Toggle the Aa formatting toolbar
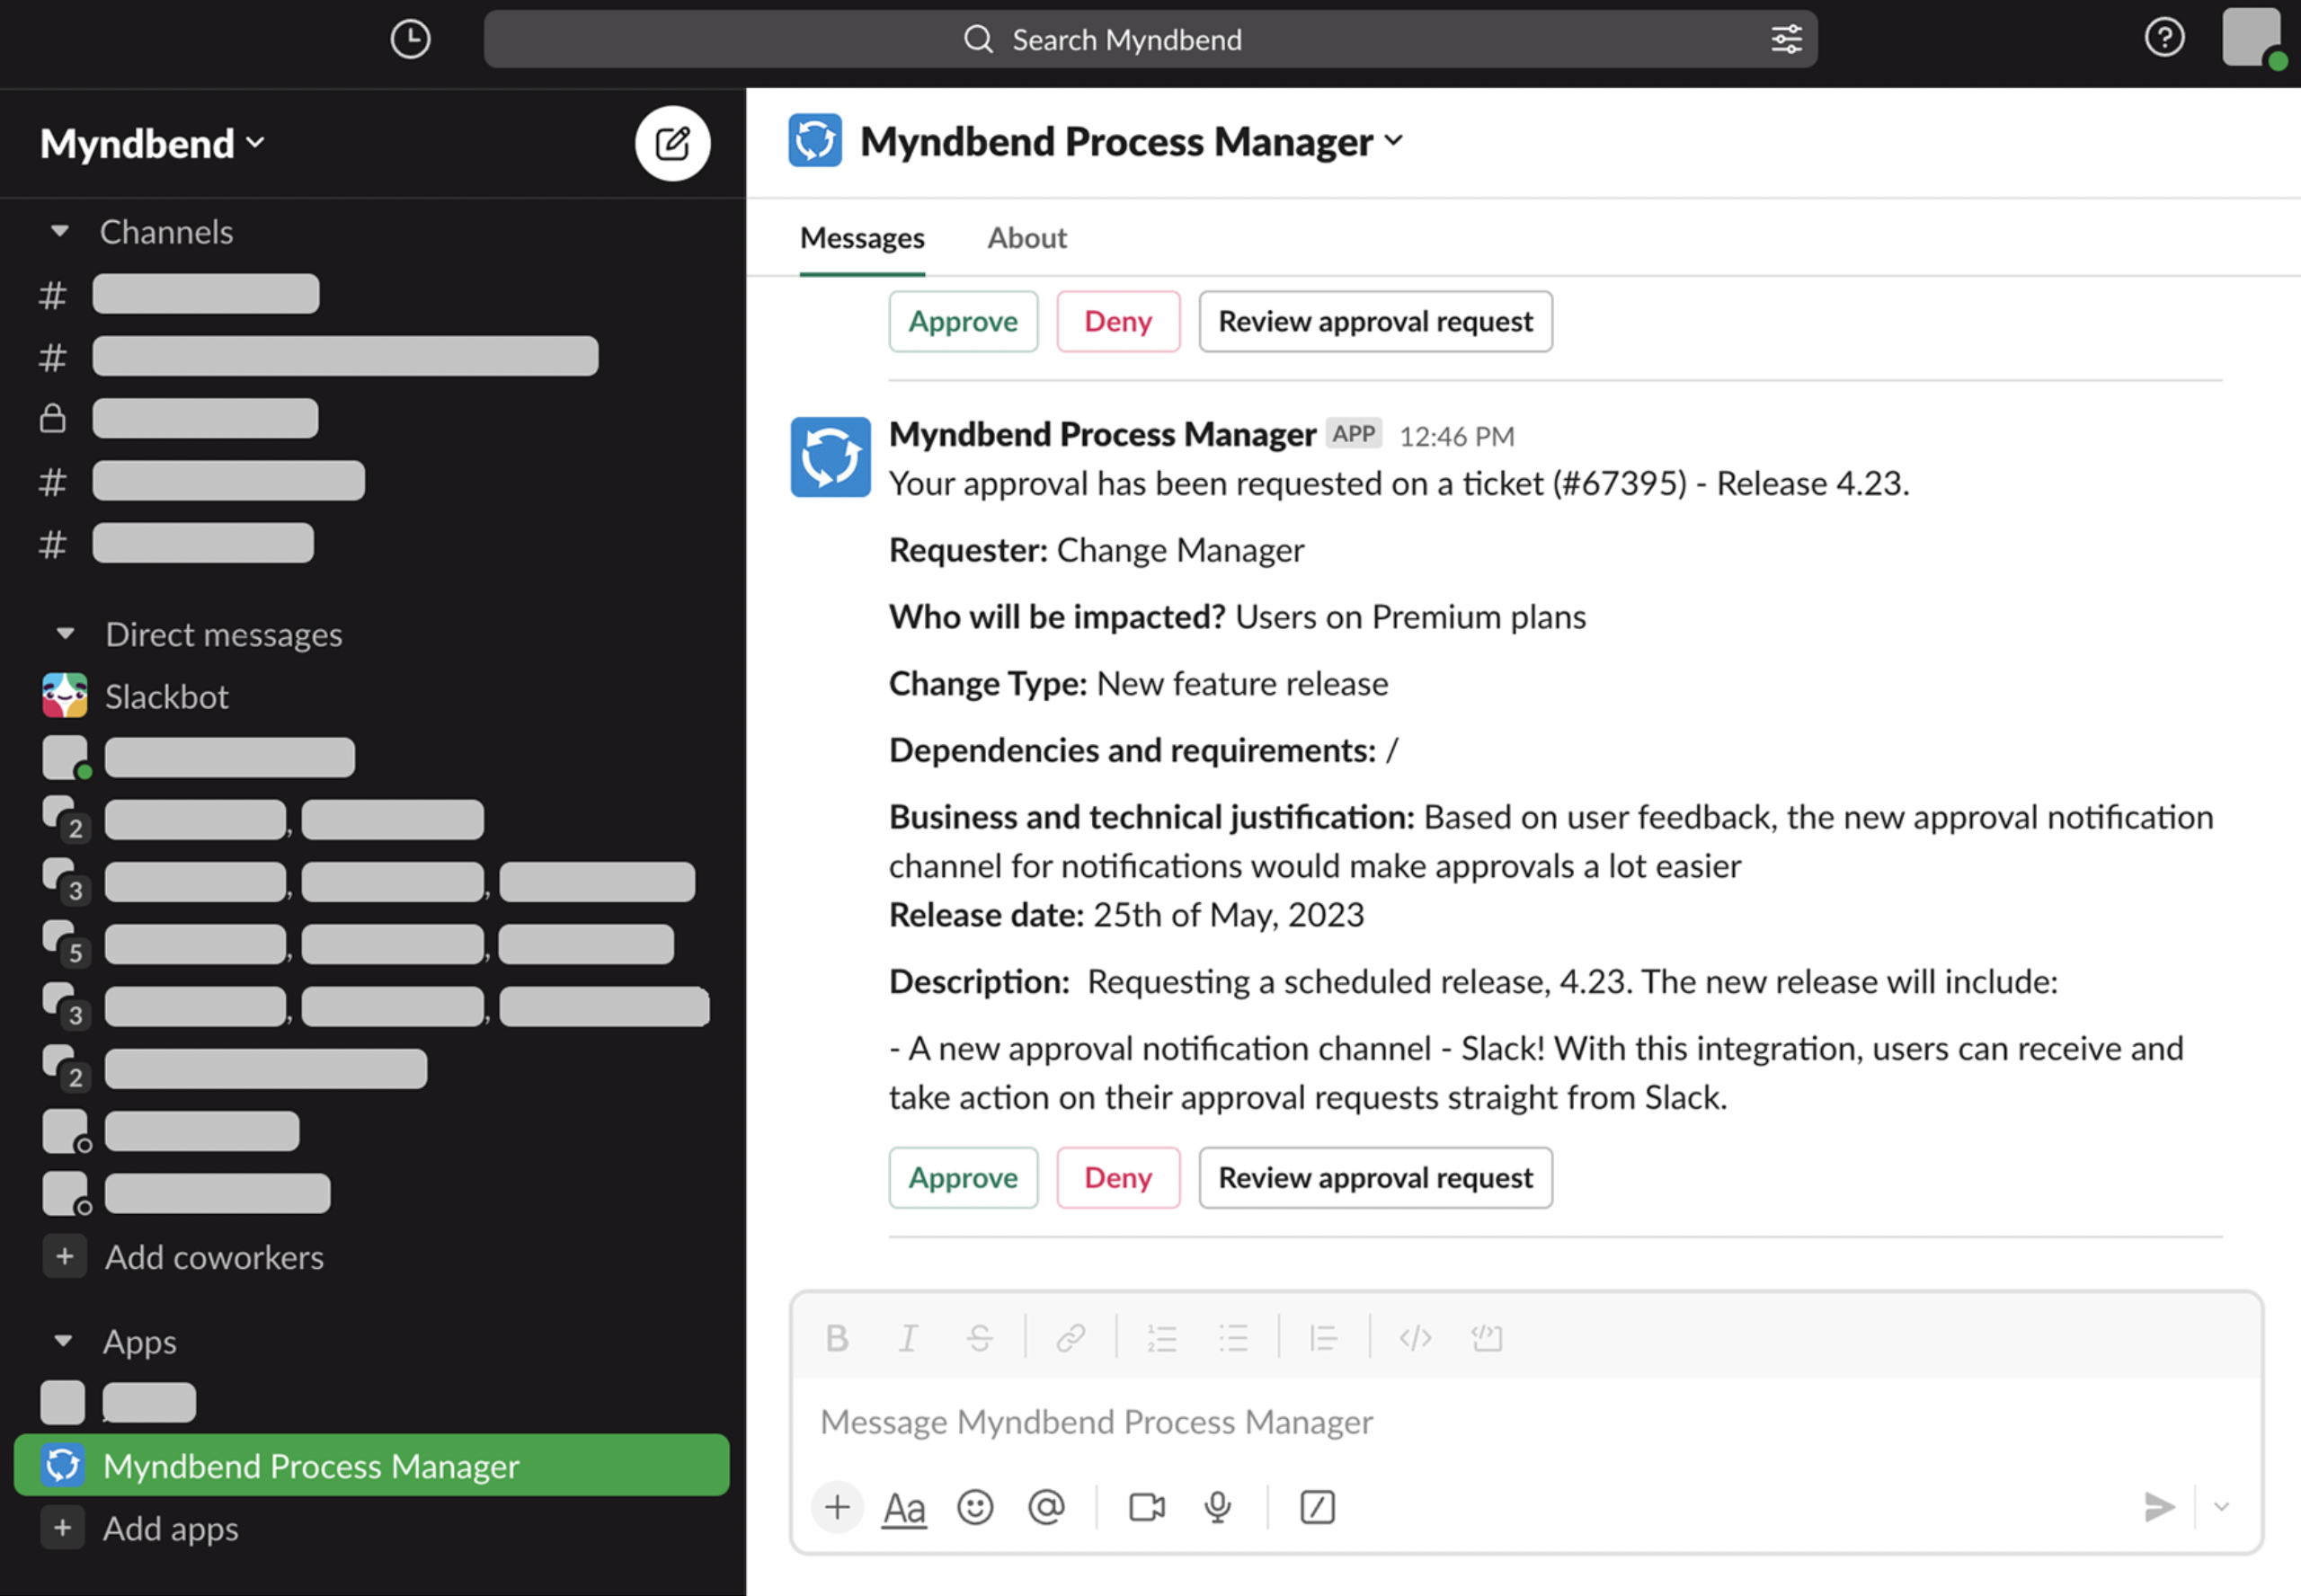This screenshot has width=2301, height=1596. click(904, 1508)
